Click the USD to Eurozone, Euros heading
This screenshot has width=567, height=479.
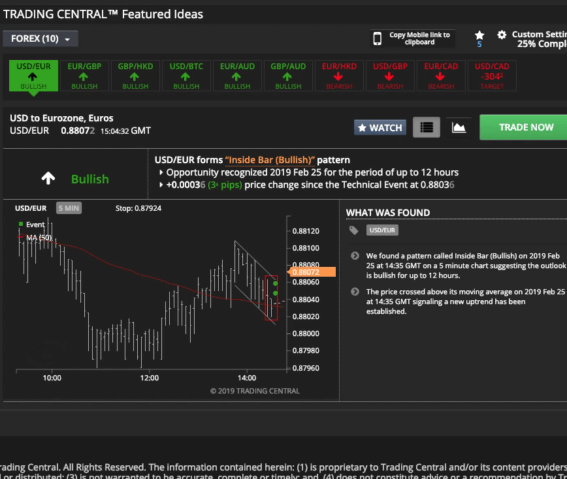click(61, 118)
